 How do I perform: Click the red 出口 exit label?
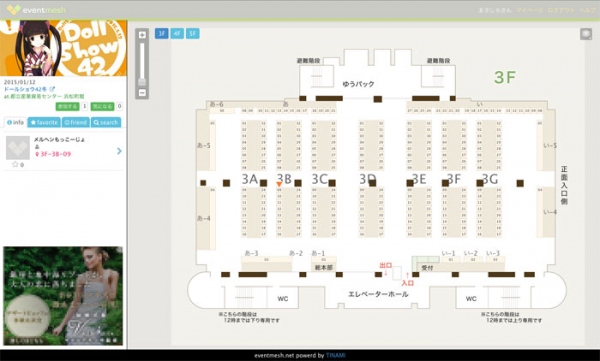(385, 265)
